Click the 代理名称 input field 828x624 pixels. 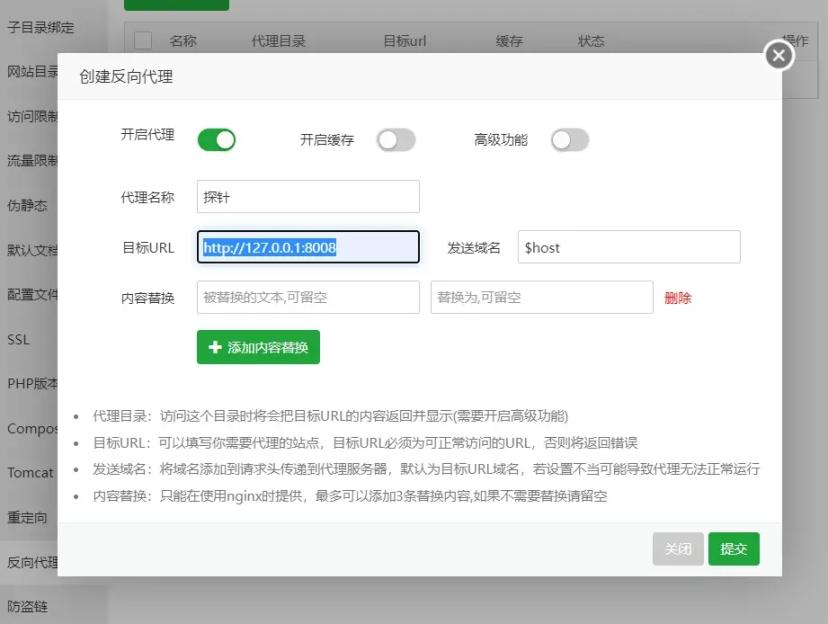pyautogui.click(x=308, y=197)
